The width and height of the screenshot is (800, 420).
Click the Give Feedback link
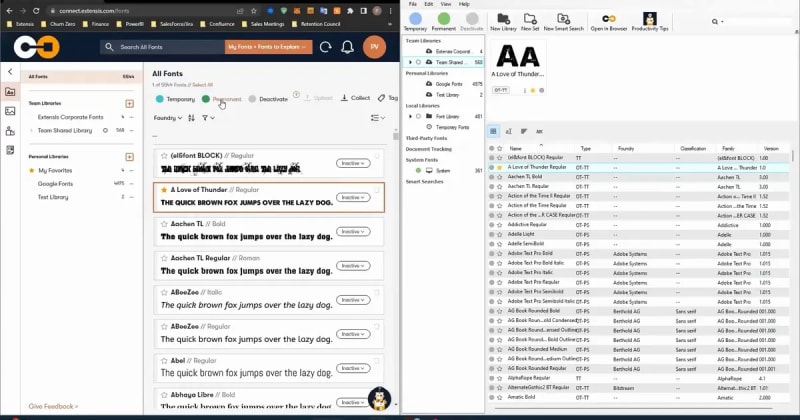tap(53, 407)
